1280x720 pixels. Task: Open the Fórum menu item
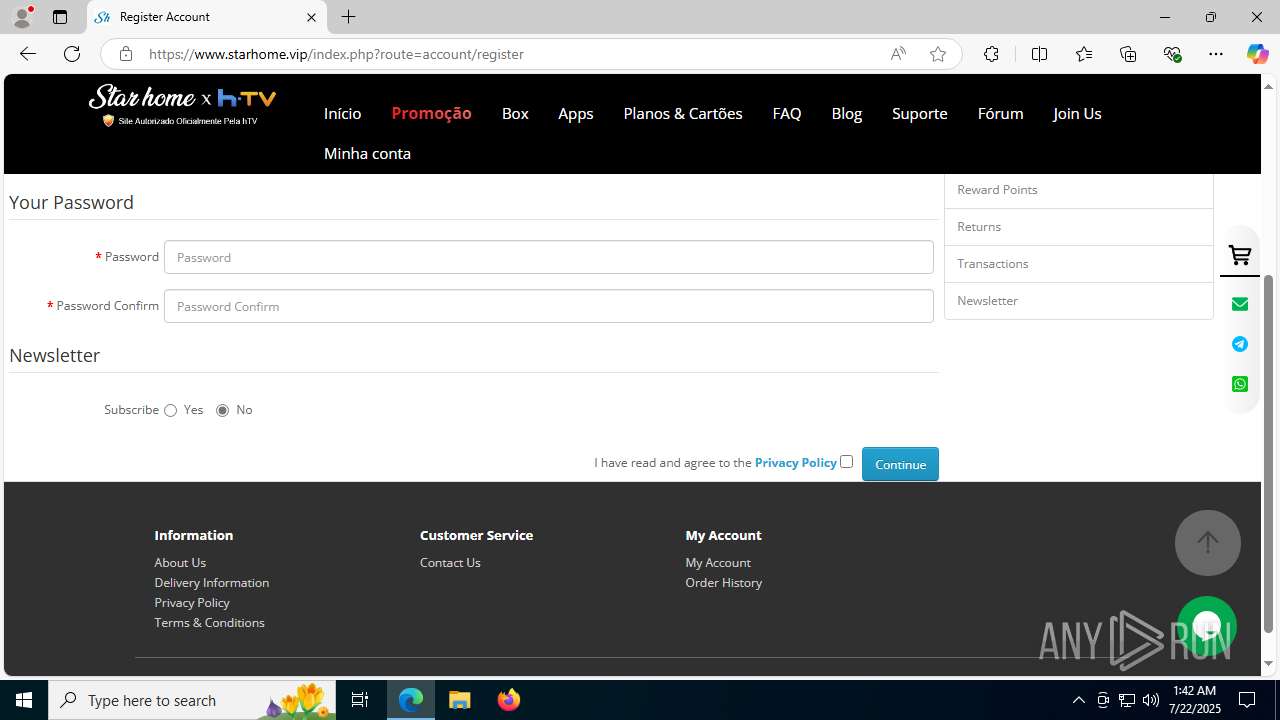point(1000,114)
